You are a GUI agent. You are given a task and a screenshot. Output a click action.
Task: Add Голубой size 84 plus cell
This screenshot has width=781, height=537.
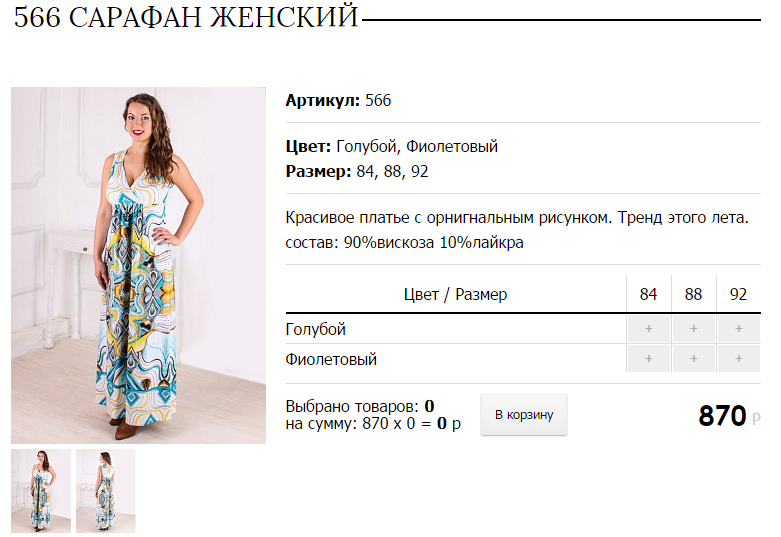649,329
